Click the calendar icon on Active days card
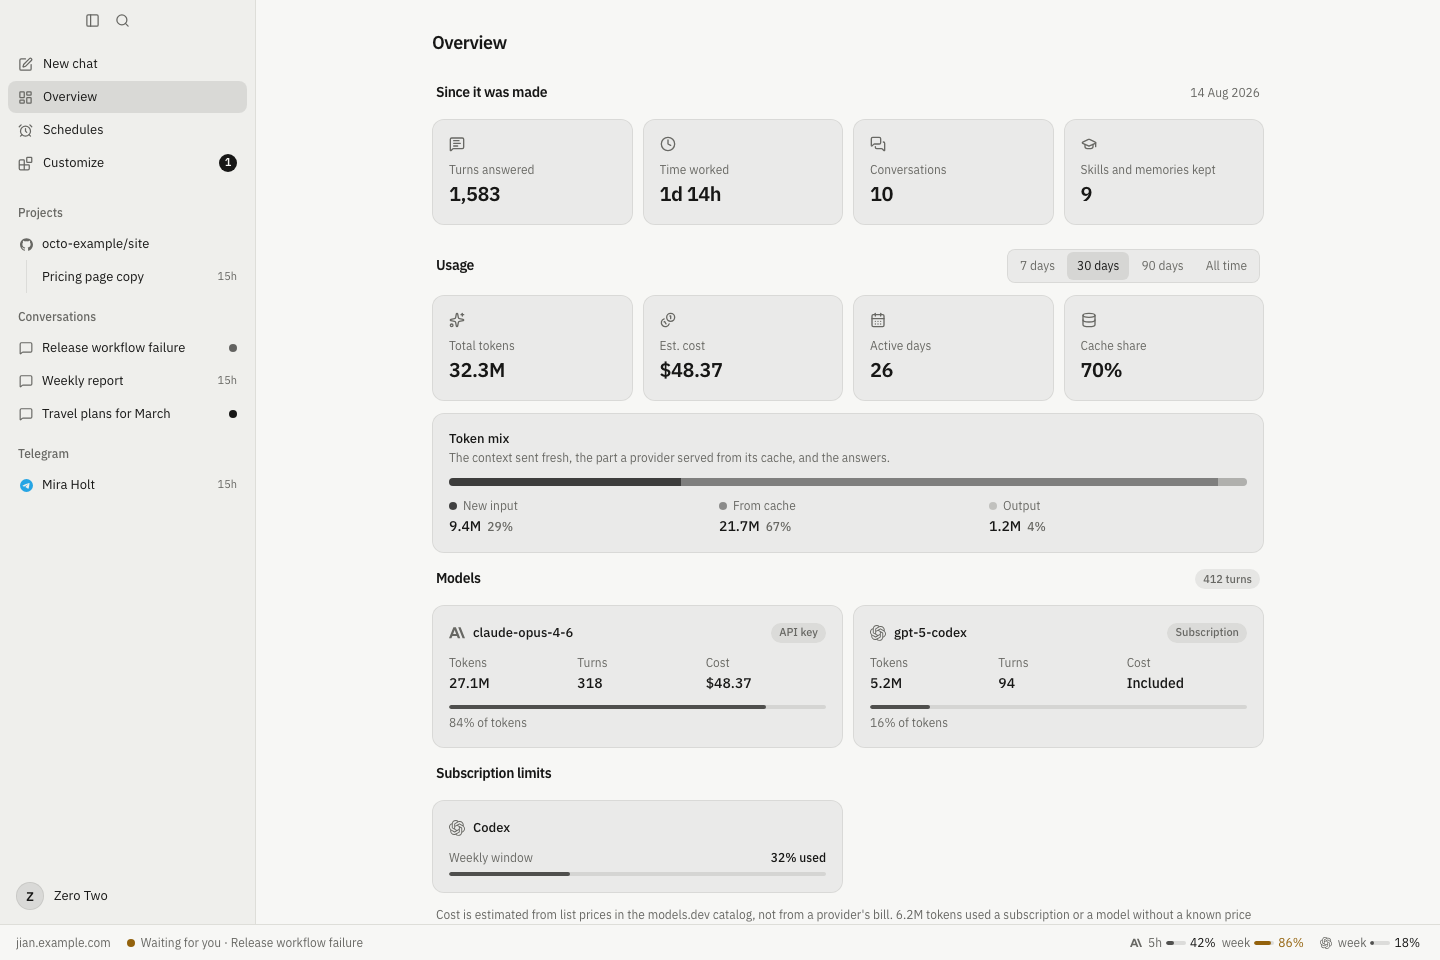This screenshot has width=1440, height=960. (878, 320)
